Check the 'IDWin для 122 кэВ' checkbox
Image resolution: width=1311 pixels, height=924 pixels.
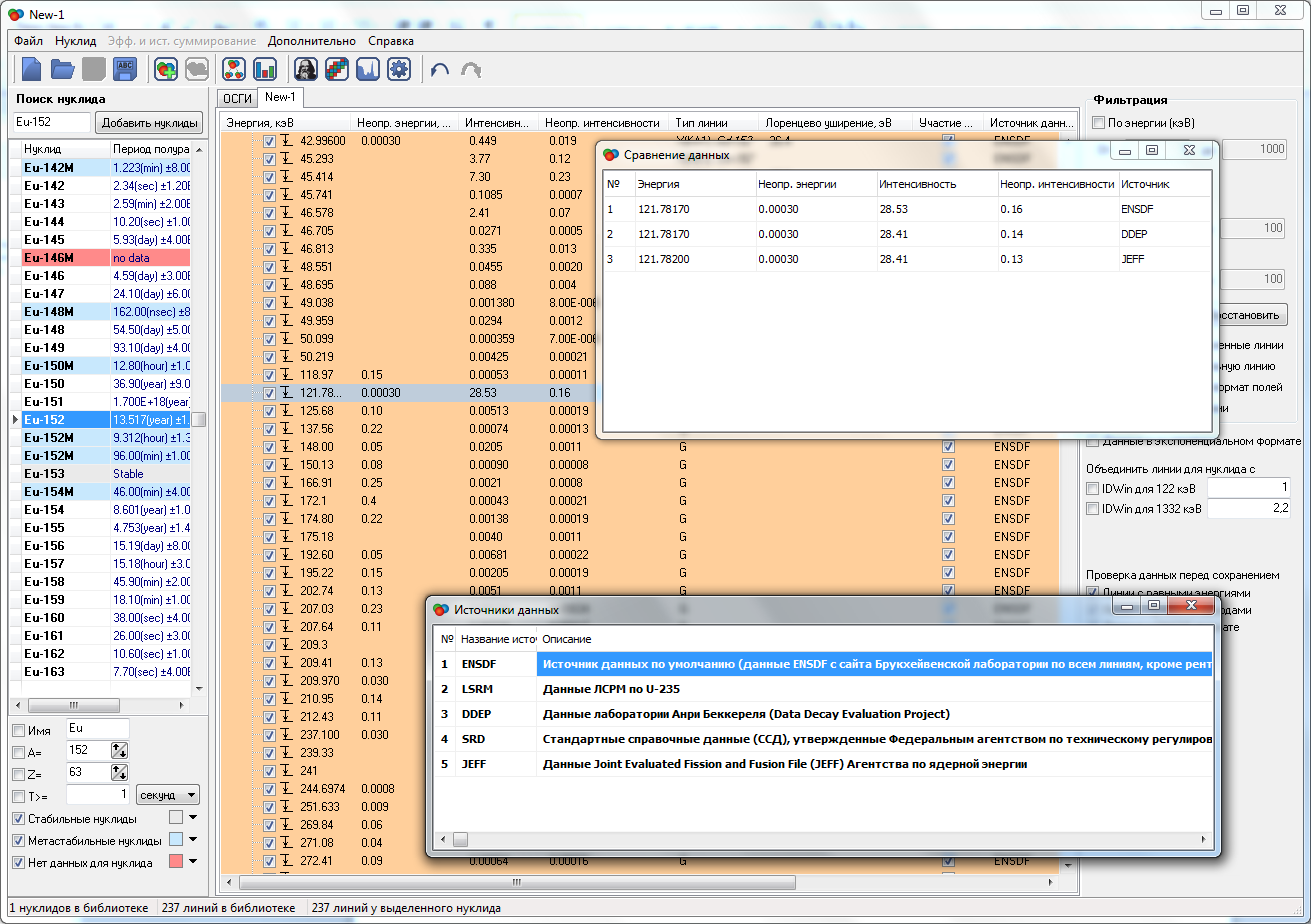click(x=1093, y=488)
